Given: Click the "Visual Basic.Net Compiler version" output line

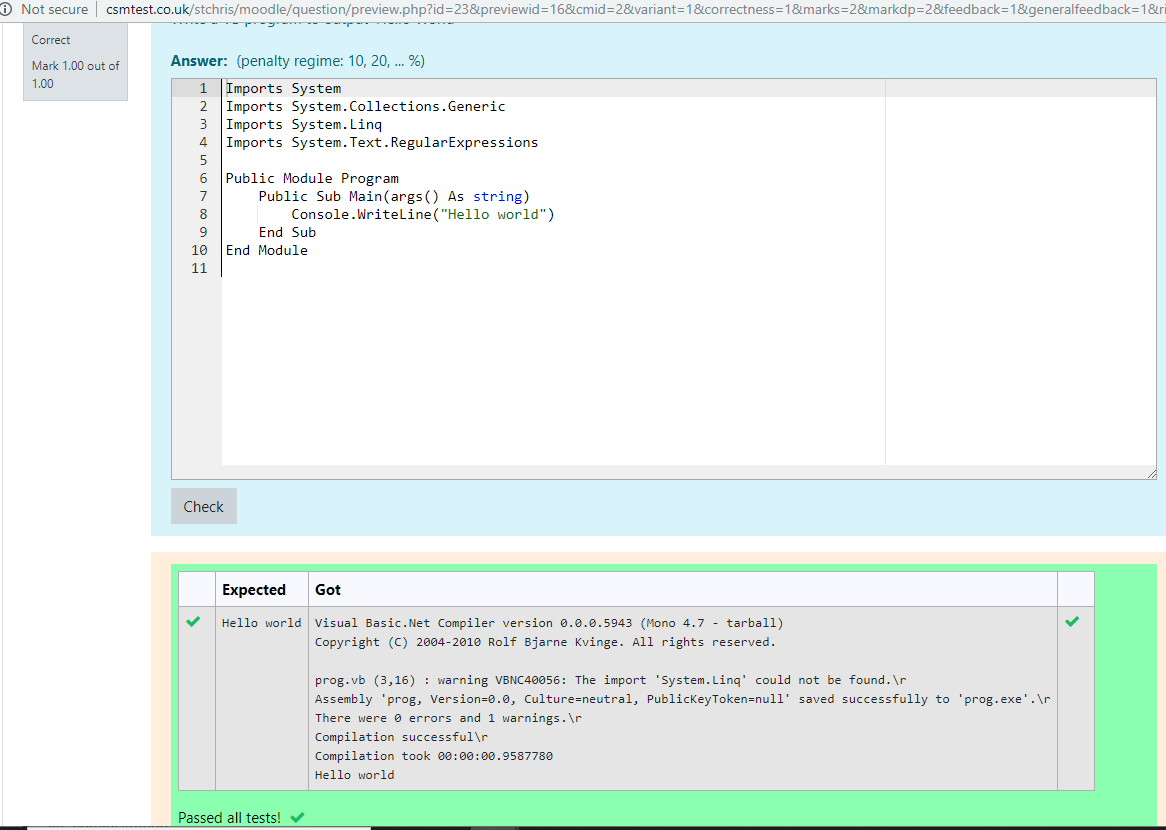Looking at the screenshot, I should coord(549,623).
